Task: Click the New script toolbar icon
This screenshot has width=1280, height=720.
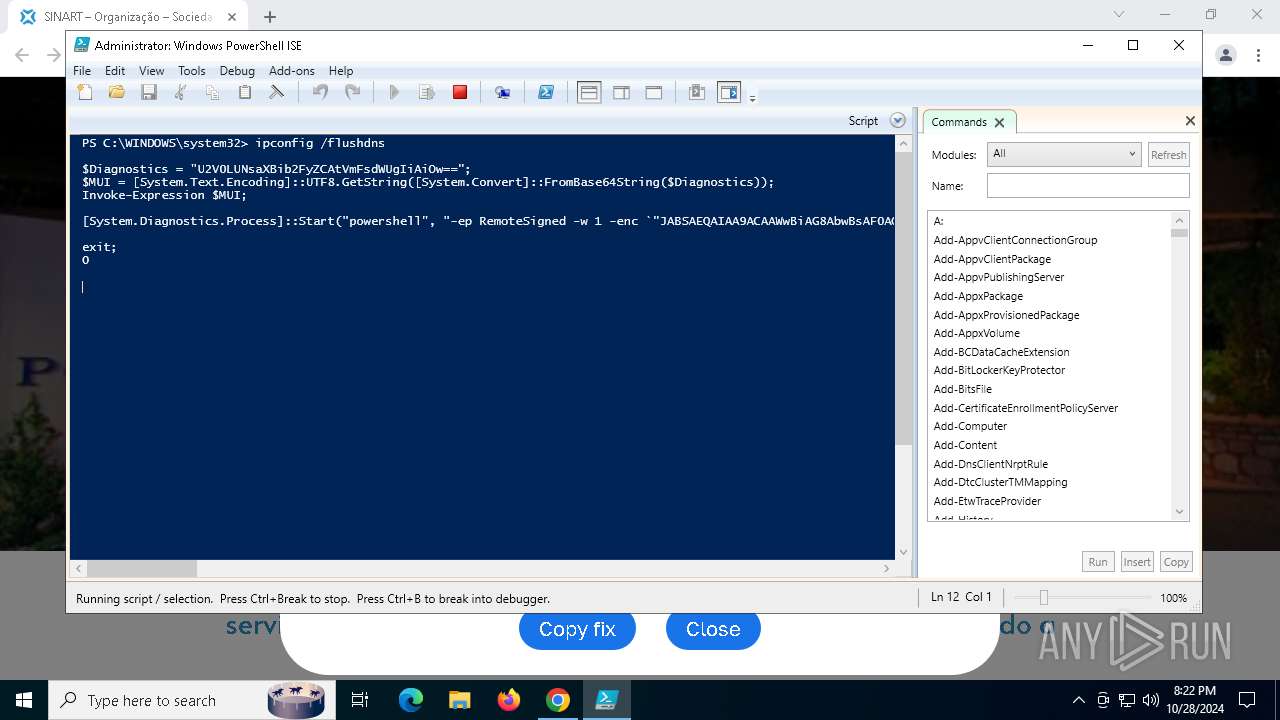Action: pos(85,92)
